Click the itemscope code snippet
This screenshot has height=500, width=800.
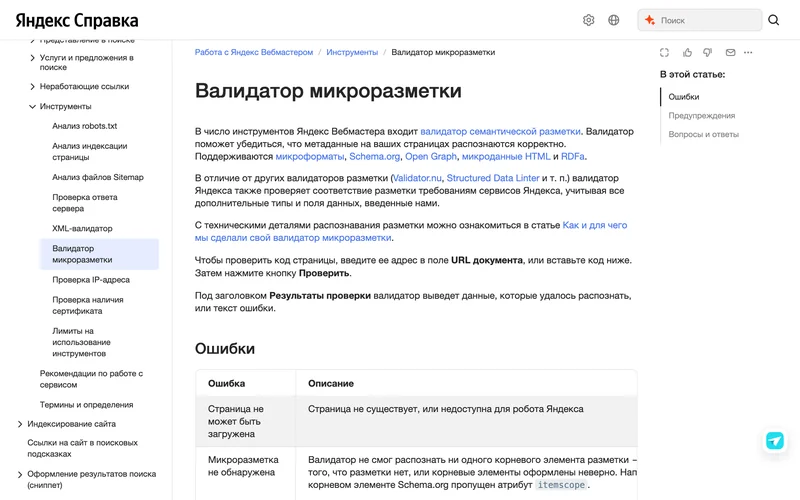[561, 485]
